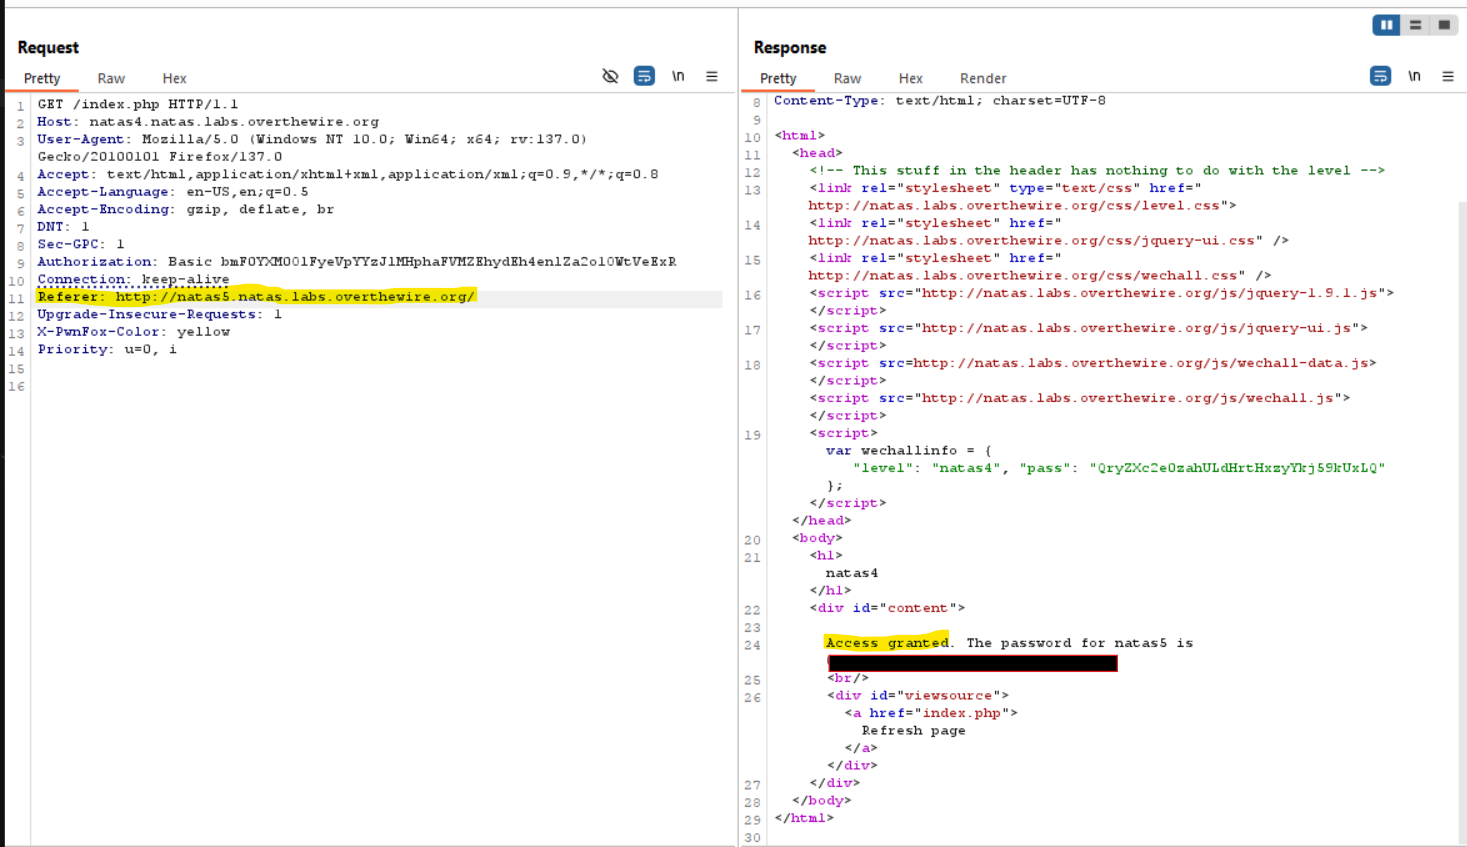Click the 'Gecko/20100101 Firefox/137.0' line
Image resolution: width=1467 pixels, height=847 pixels.
160,157
